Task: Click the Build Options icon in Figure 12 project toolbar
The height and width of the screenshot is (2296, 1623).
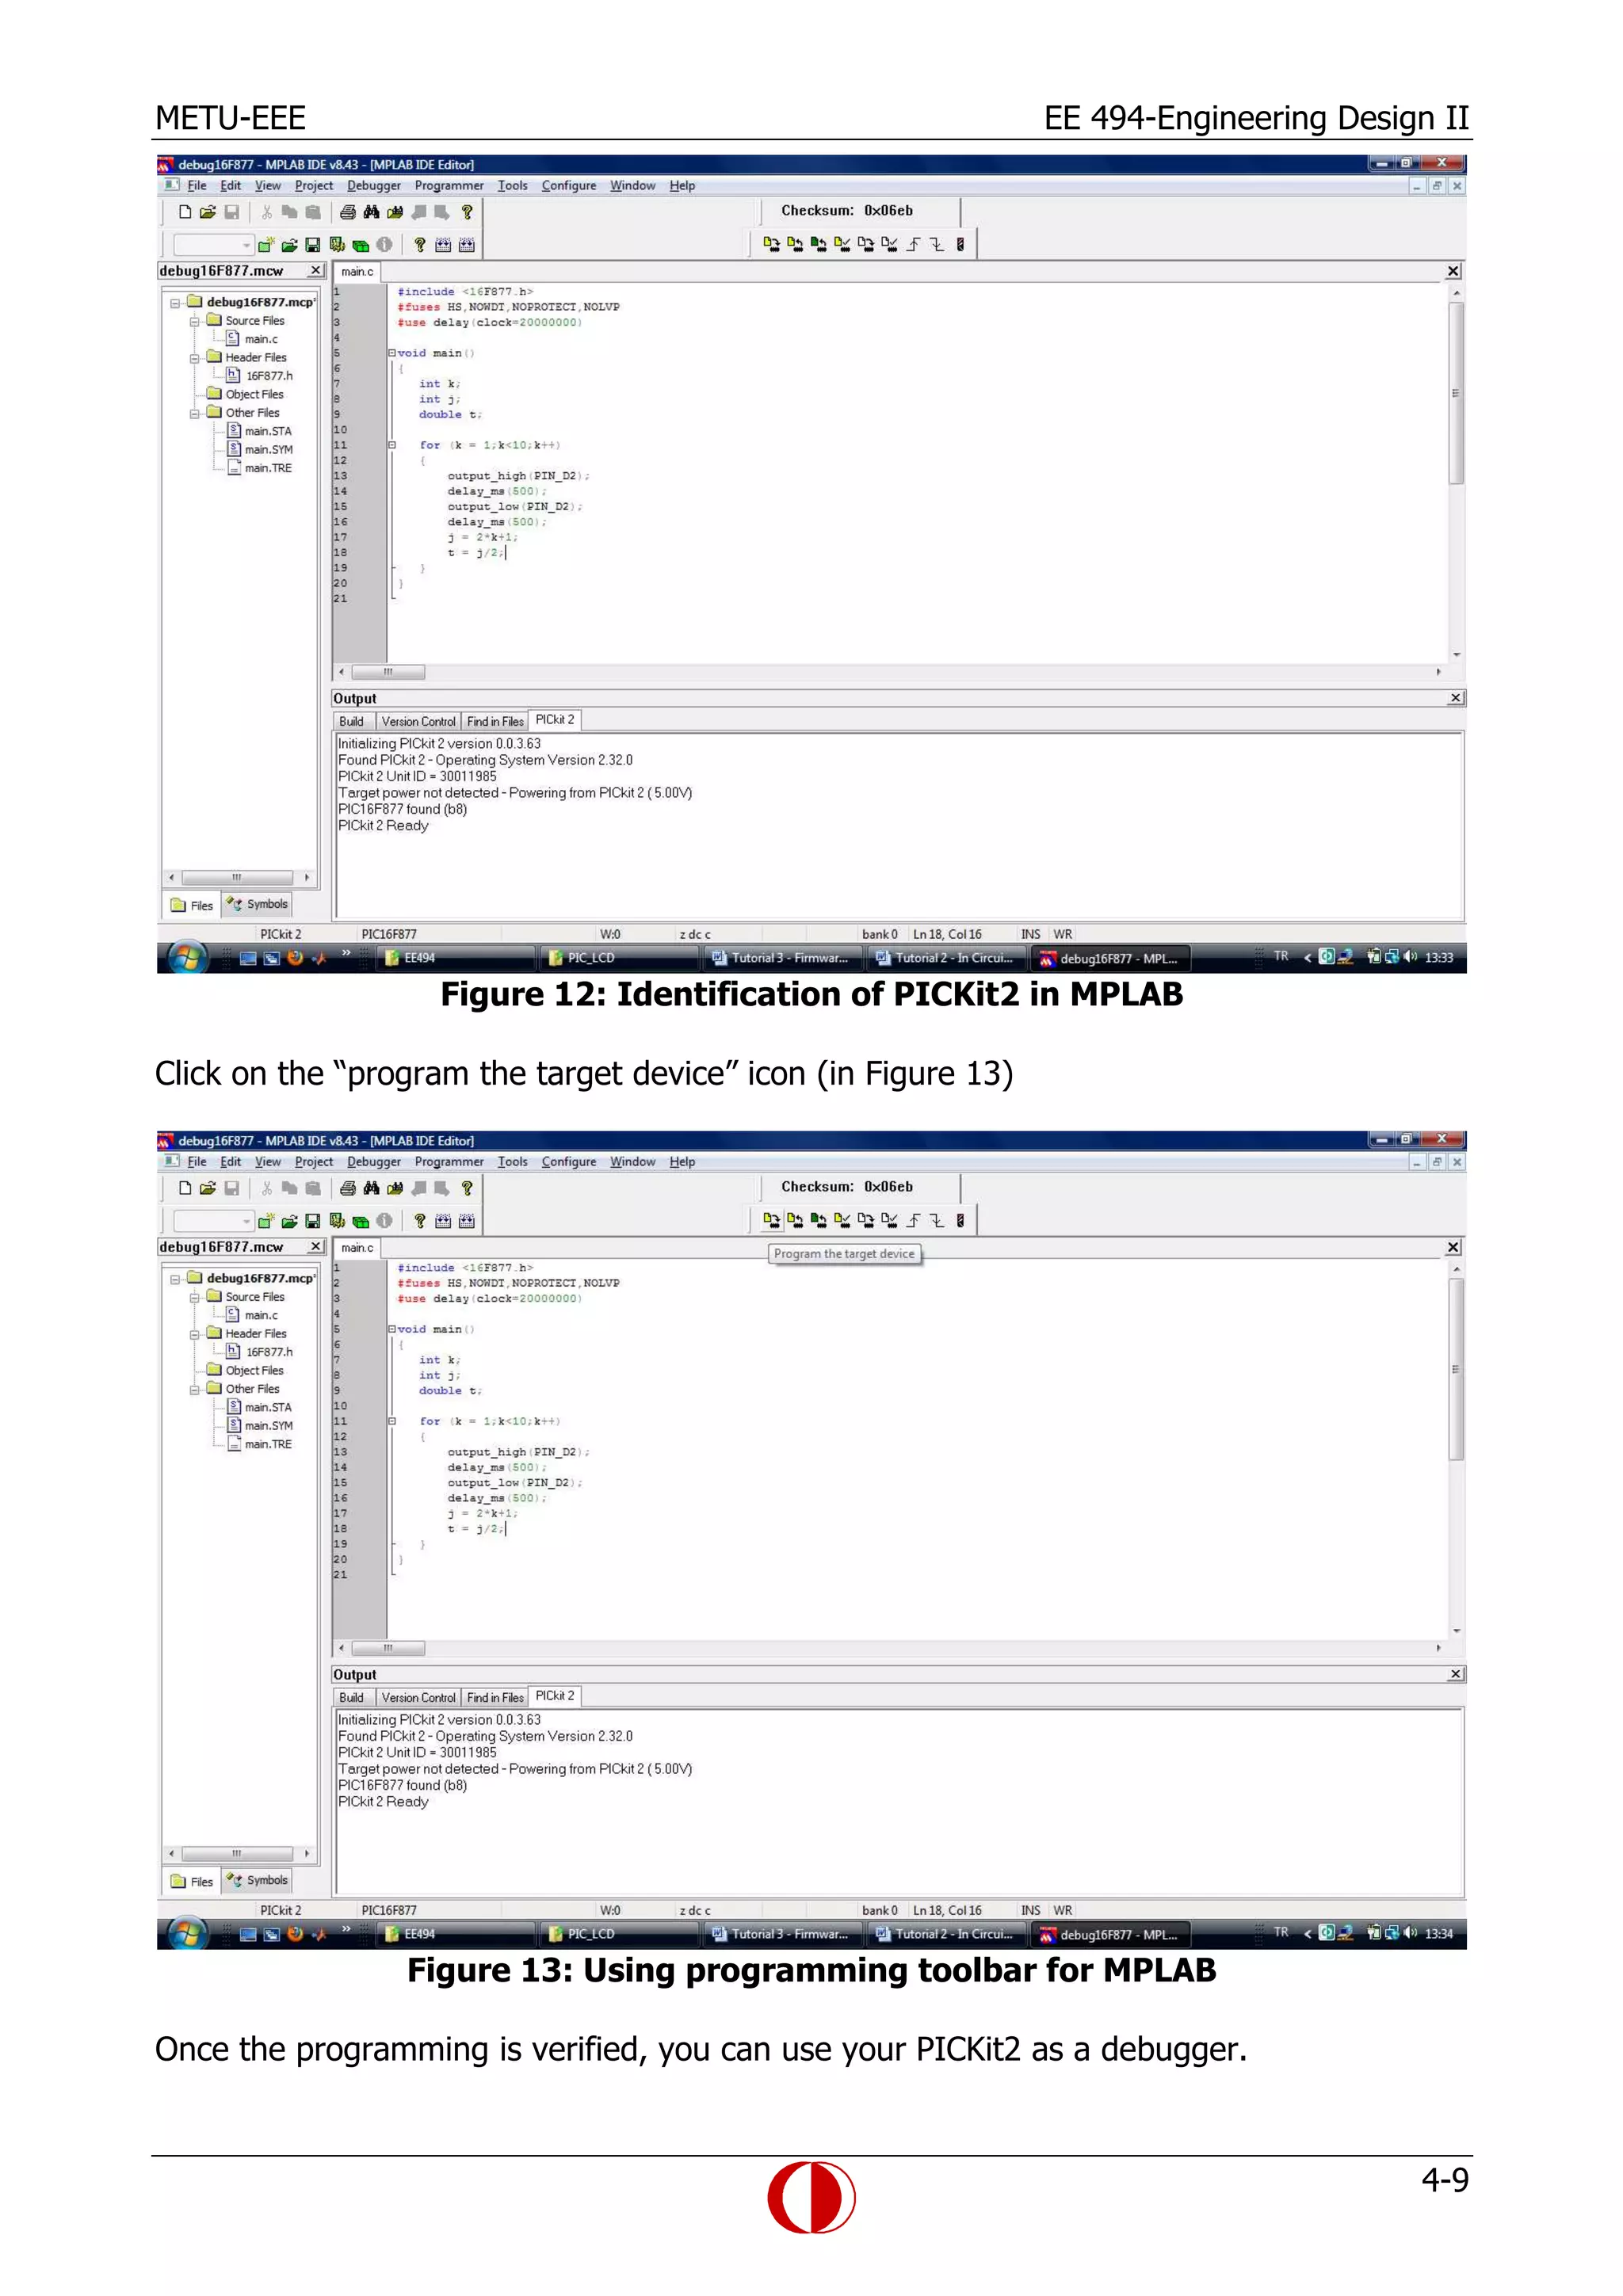Action: [x=337, y=244]
